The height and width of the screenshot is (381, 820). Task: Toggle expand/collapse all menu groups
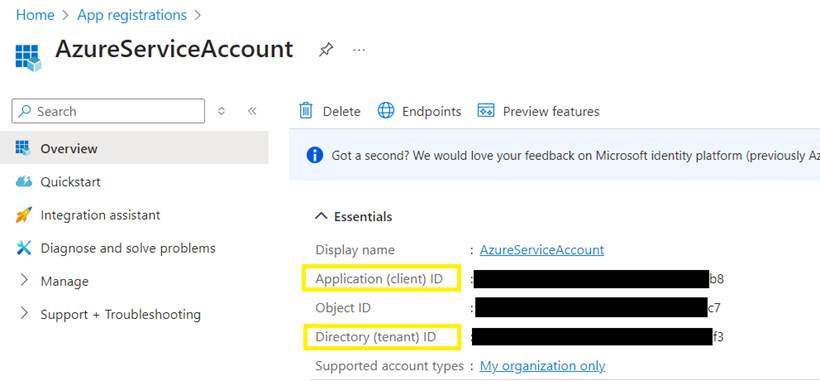point(222,111)
